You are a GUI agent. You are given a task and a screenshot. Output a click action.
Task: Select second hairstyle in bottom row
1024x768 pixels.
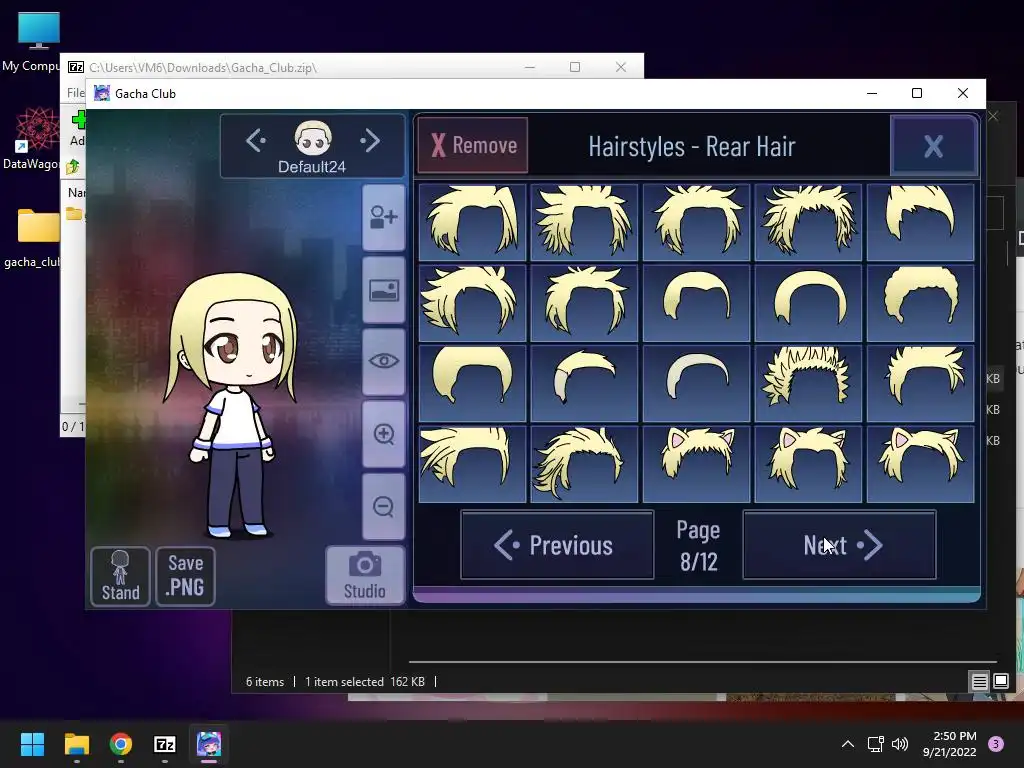pyautogui.click(x=584, y=464)
